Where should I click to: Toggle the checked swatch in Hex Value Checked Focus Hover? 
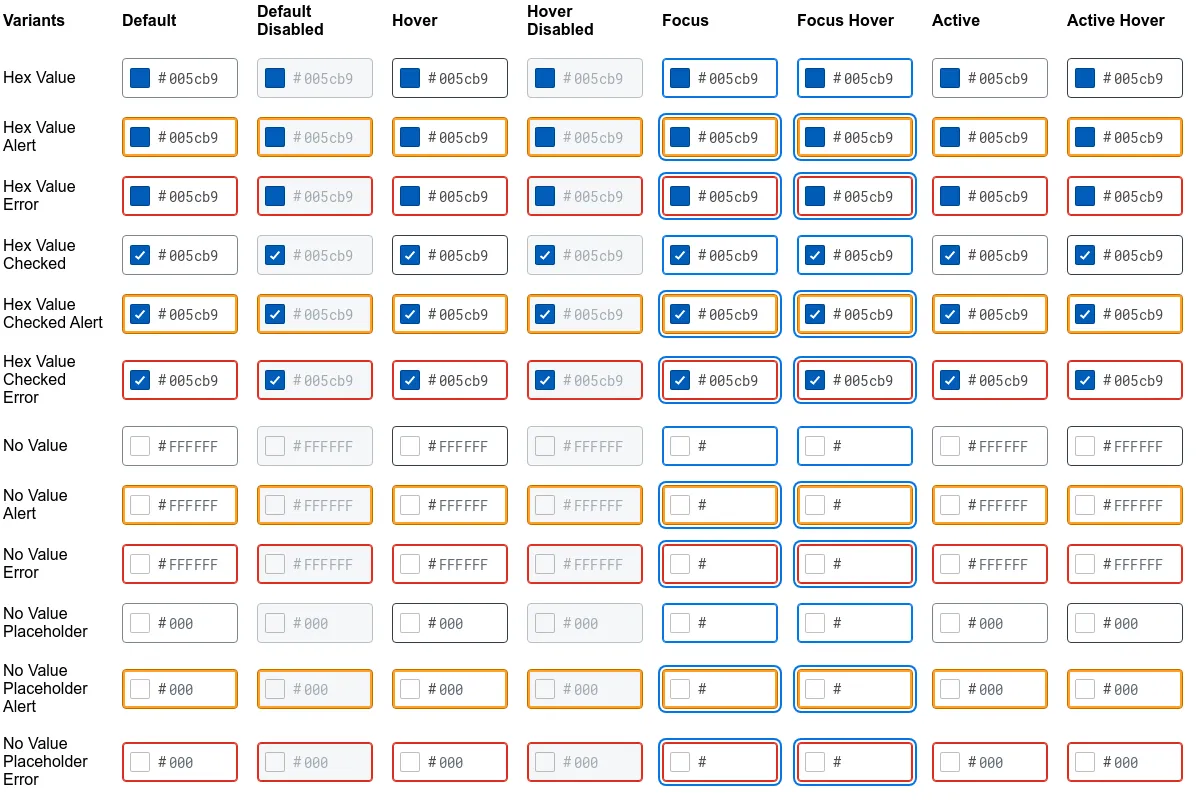coord(815,255)
